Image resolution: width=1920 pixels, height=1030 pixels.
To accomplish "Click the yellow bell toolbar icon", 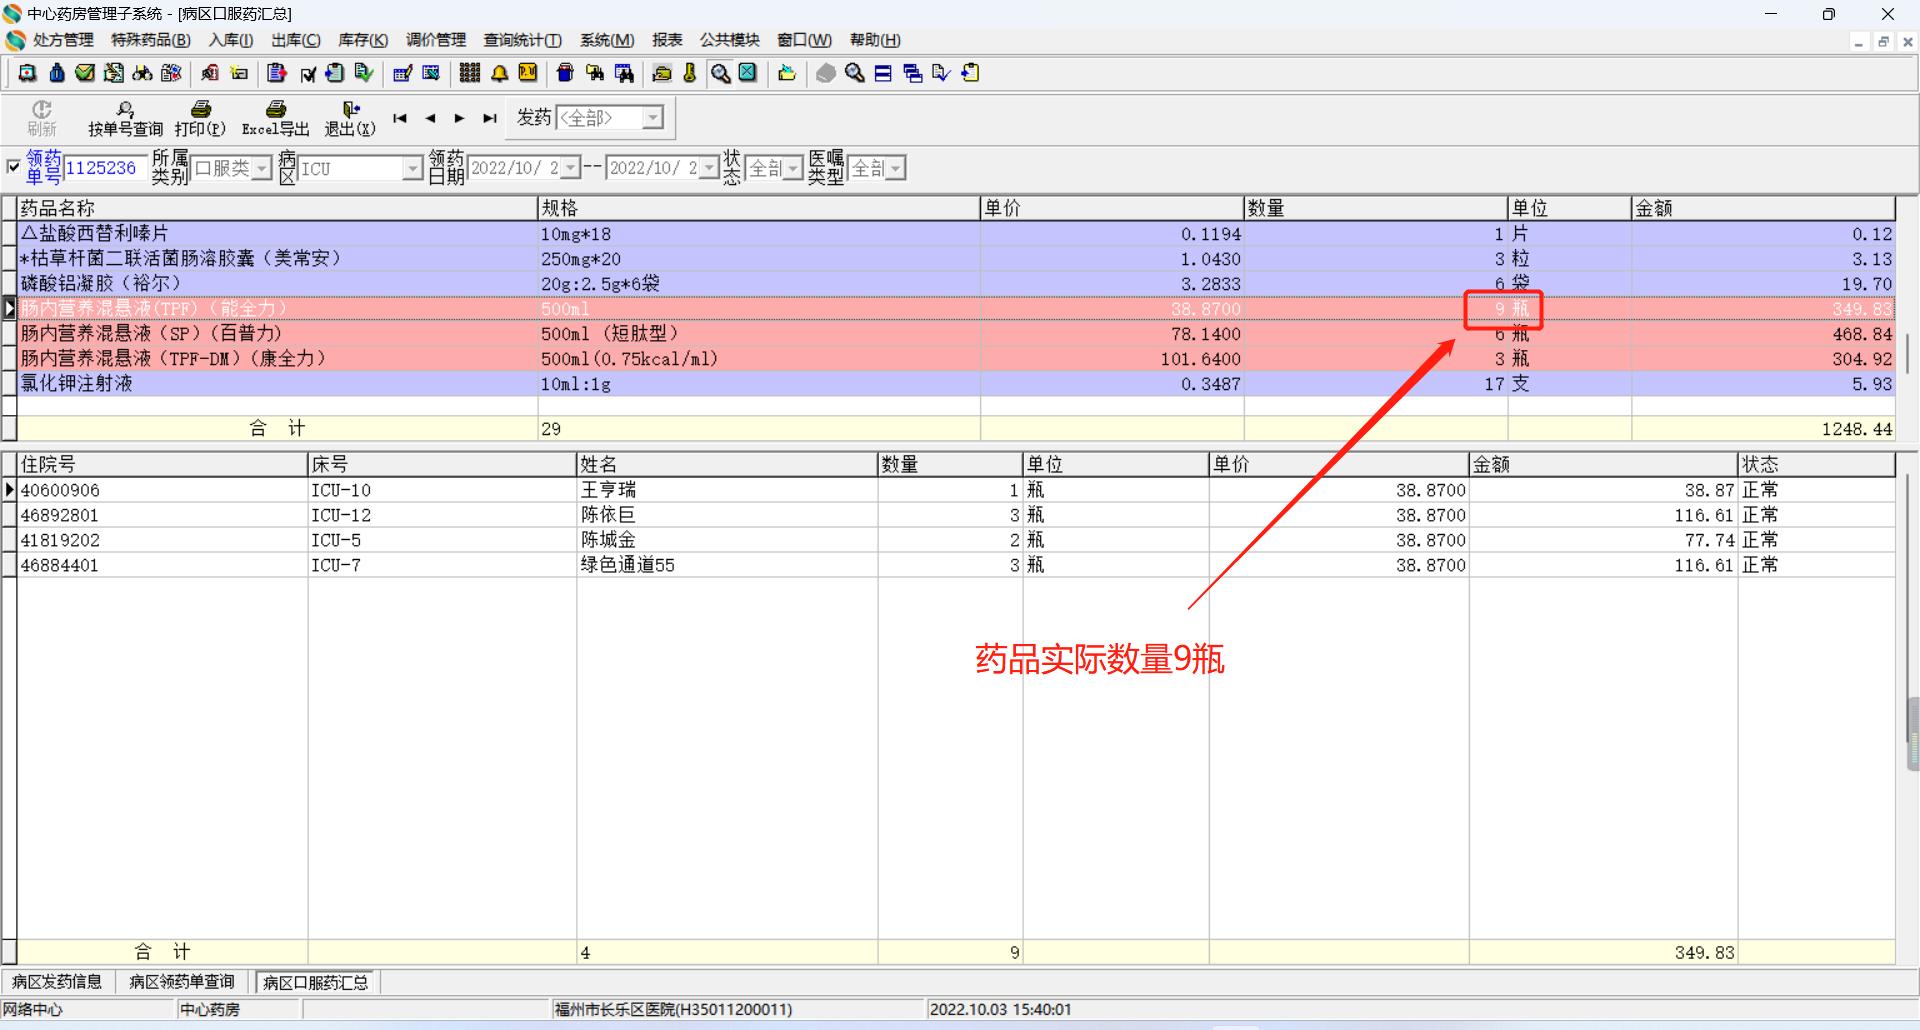I will tap(499, 73).
